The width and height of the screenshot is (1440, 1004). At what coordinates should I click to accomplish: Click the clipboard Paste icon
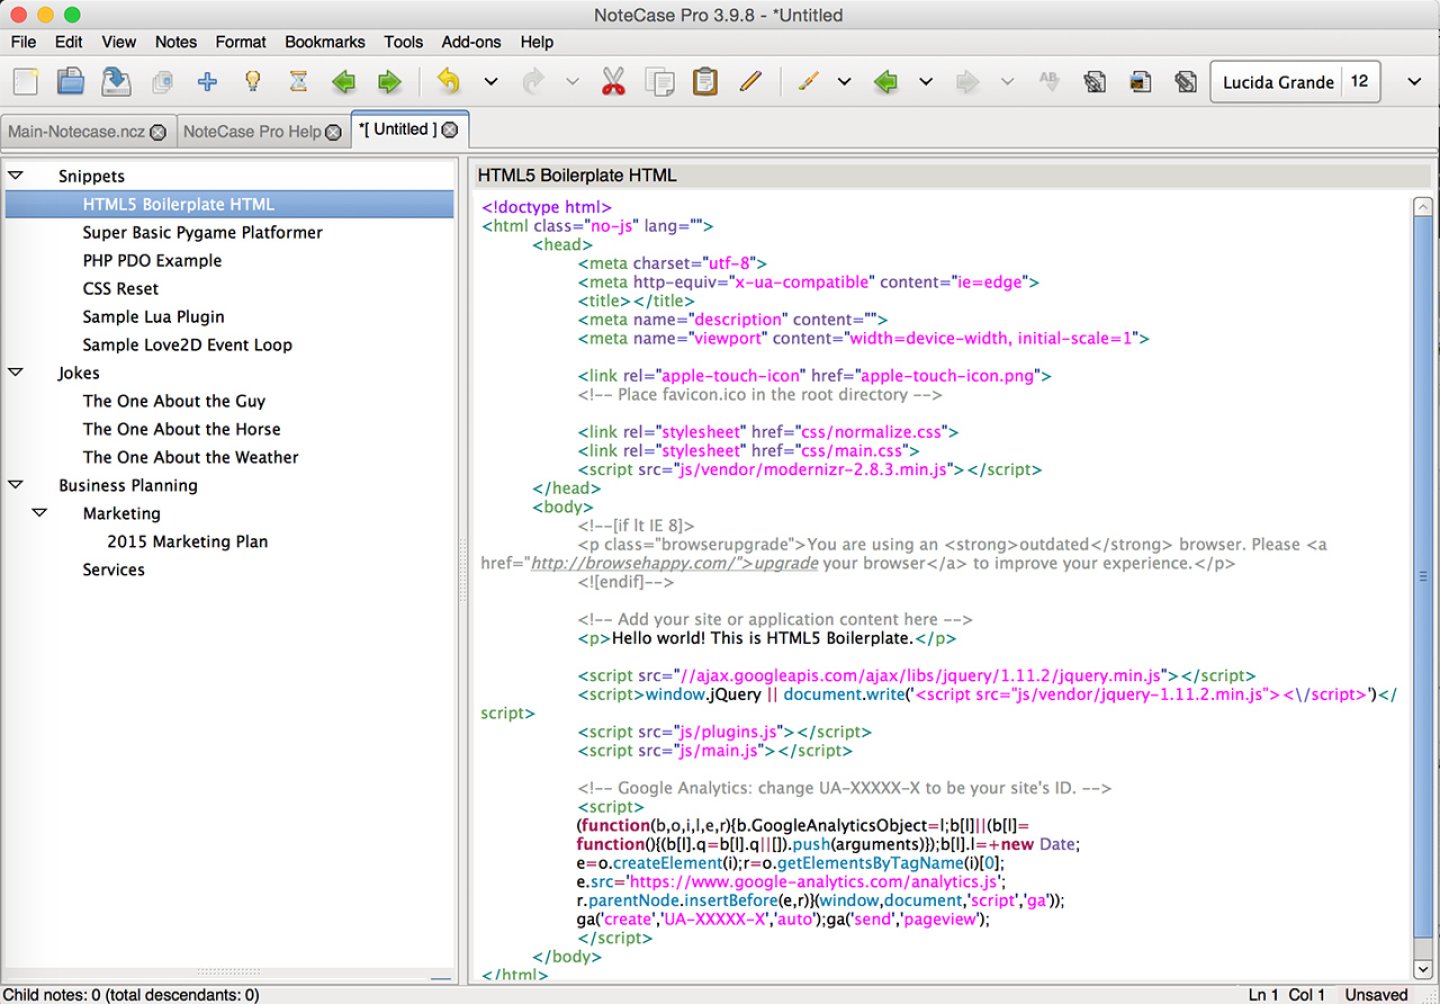[x=705, y=82]
